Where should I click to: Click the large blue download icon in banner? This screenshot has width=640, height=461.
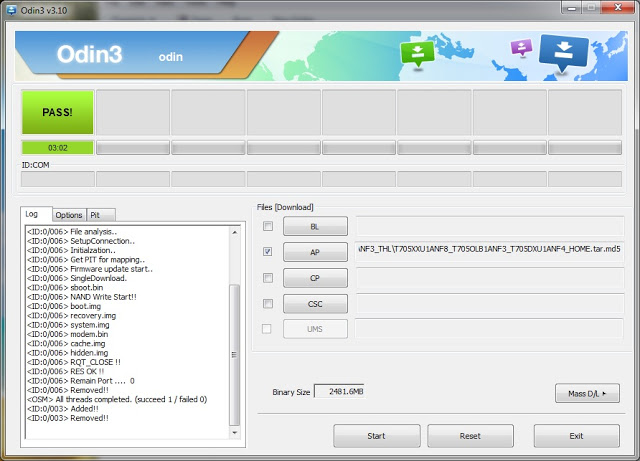563,52
